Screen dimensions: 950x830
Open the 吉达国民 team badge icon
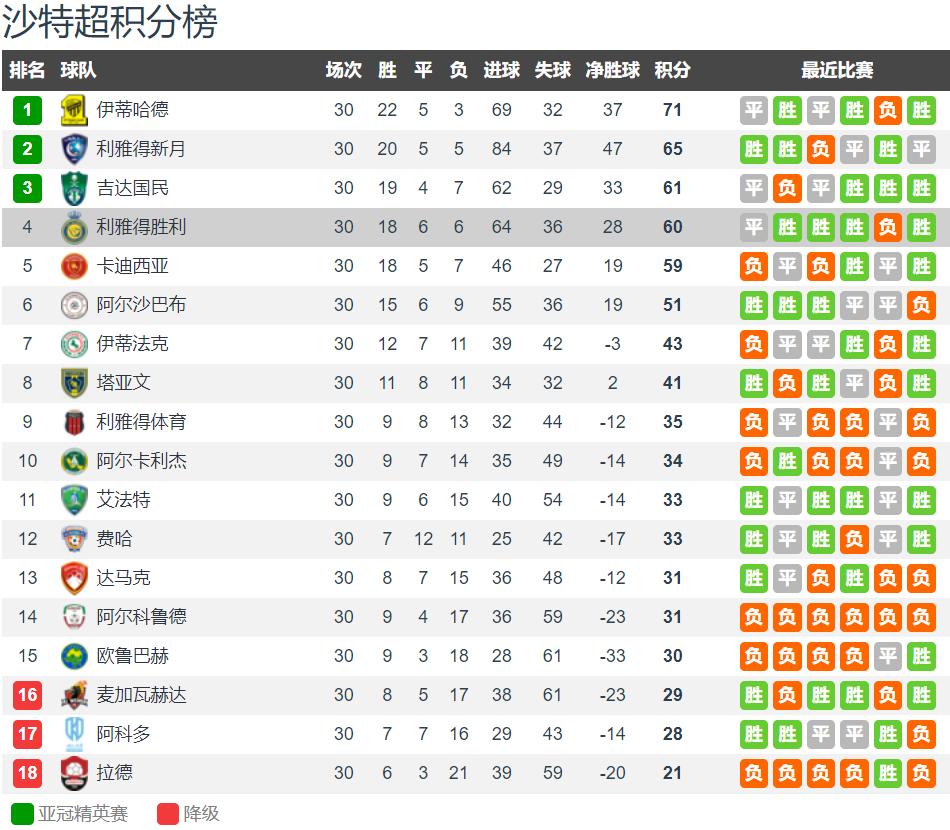(x=74, y=188)
